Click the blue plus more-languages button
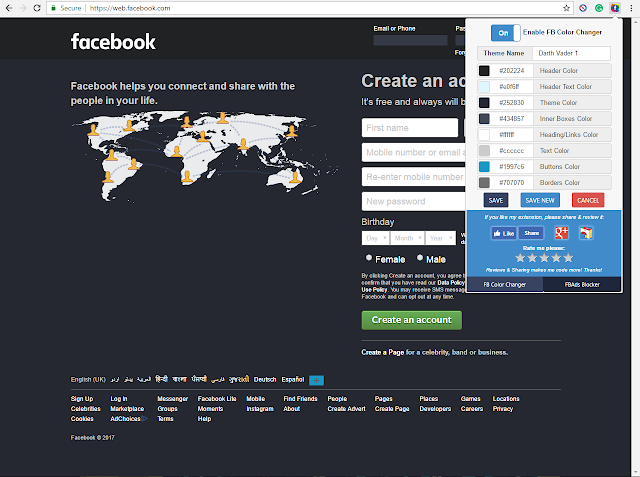Image resolution: width=640 pixels, height=477 pixels. pyautogui.click(x=316, y=380)
